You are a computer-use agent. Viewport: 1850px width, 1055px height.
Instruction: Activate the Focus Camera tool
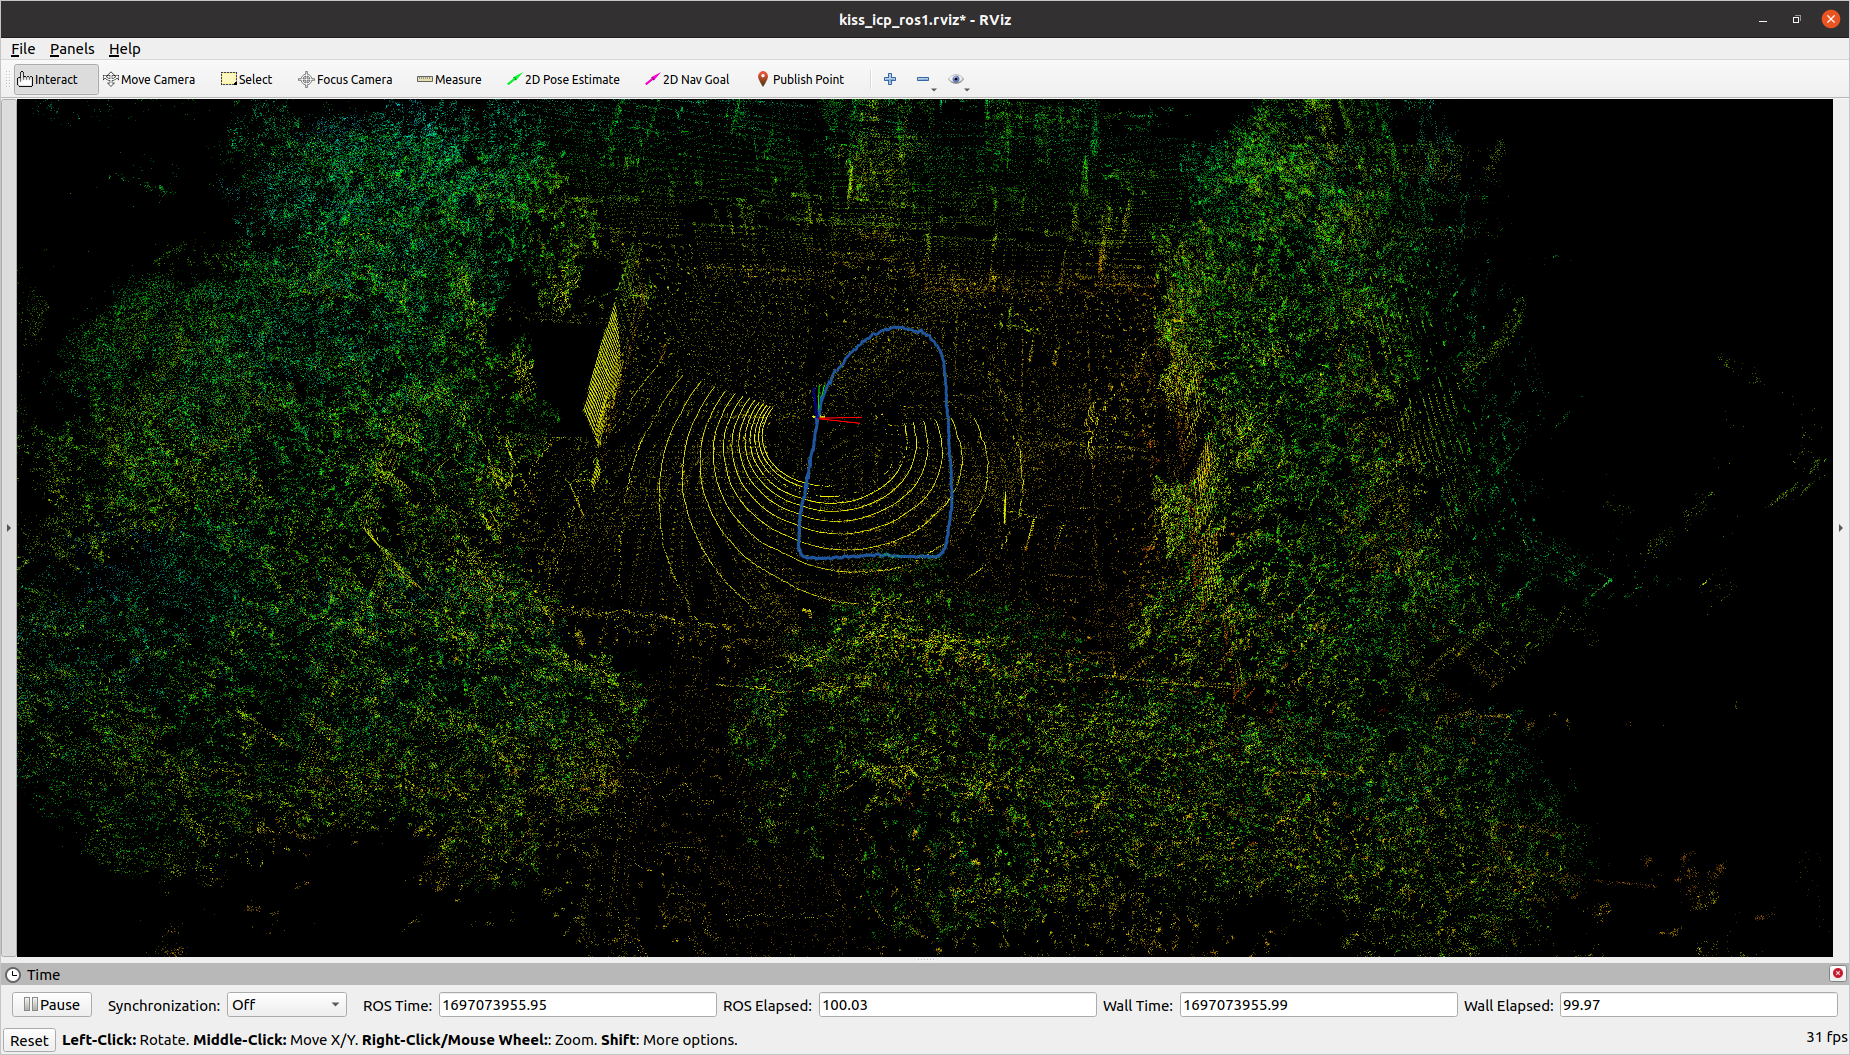click(x=345, y=79)
